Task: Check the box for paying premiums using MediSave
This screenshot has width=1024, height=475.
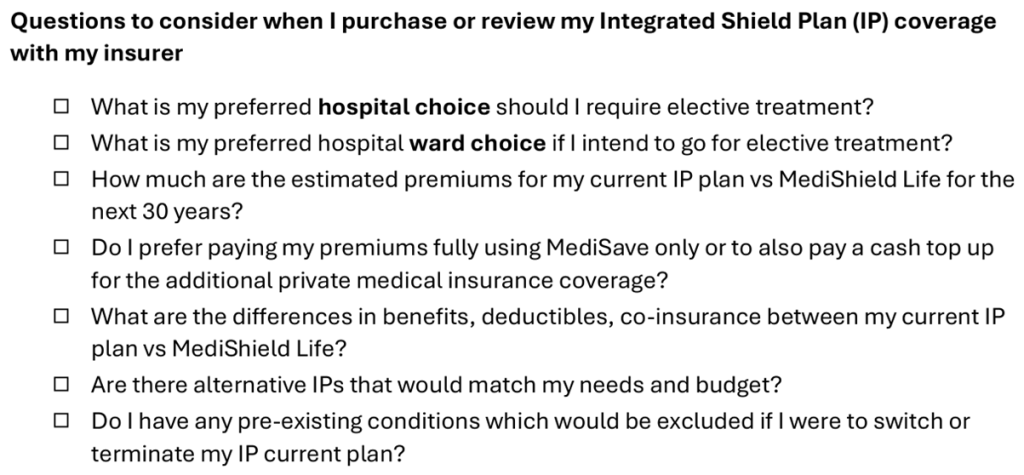Action: pyautogui.click(x=61, y=247)
